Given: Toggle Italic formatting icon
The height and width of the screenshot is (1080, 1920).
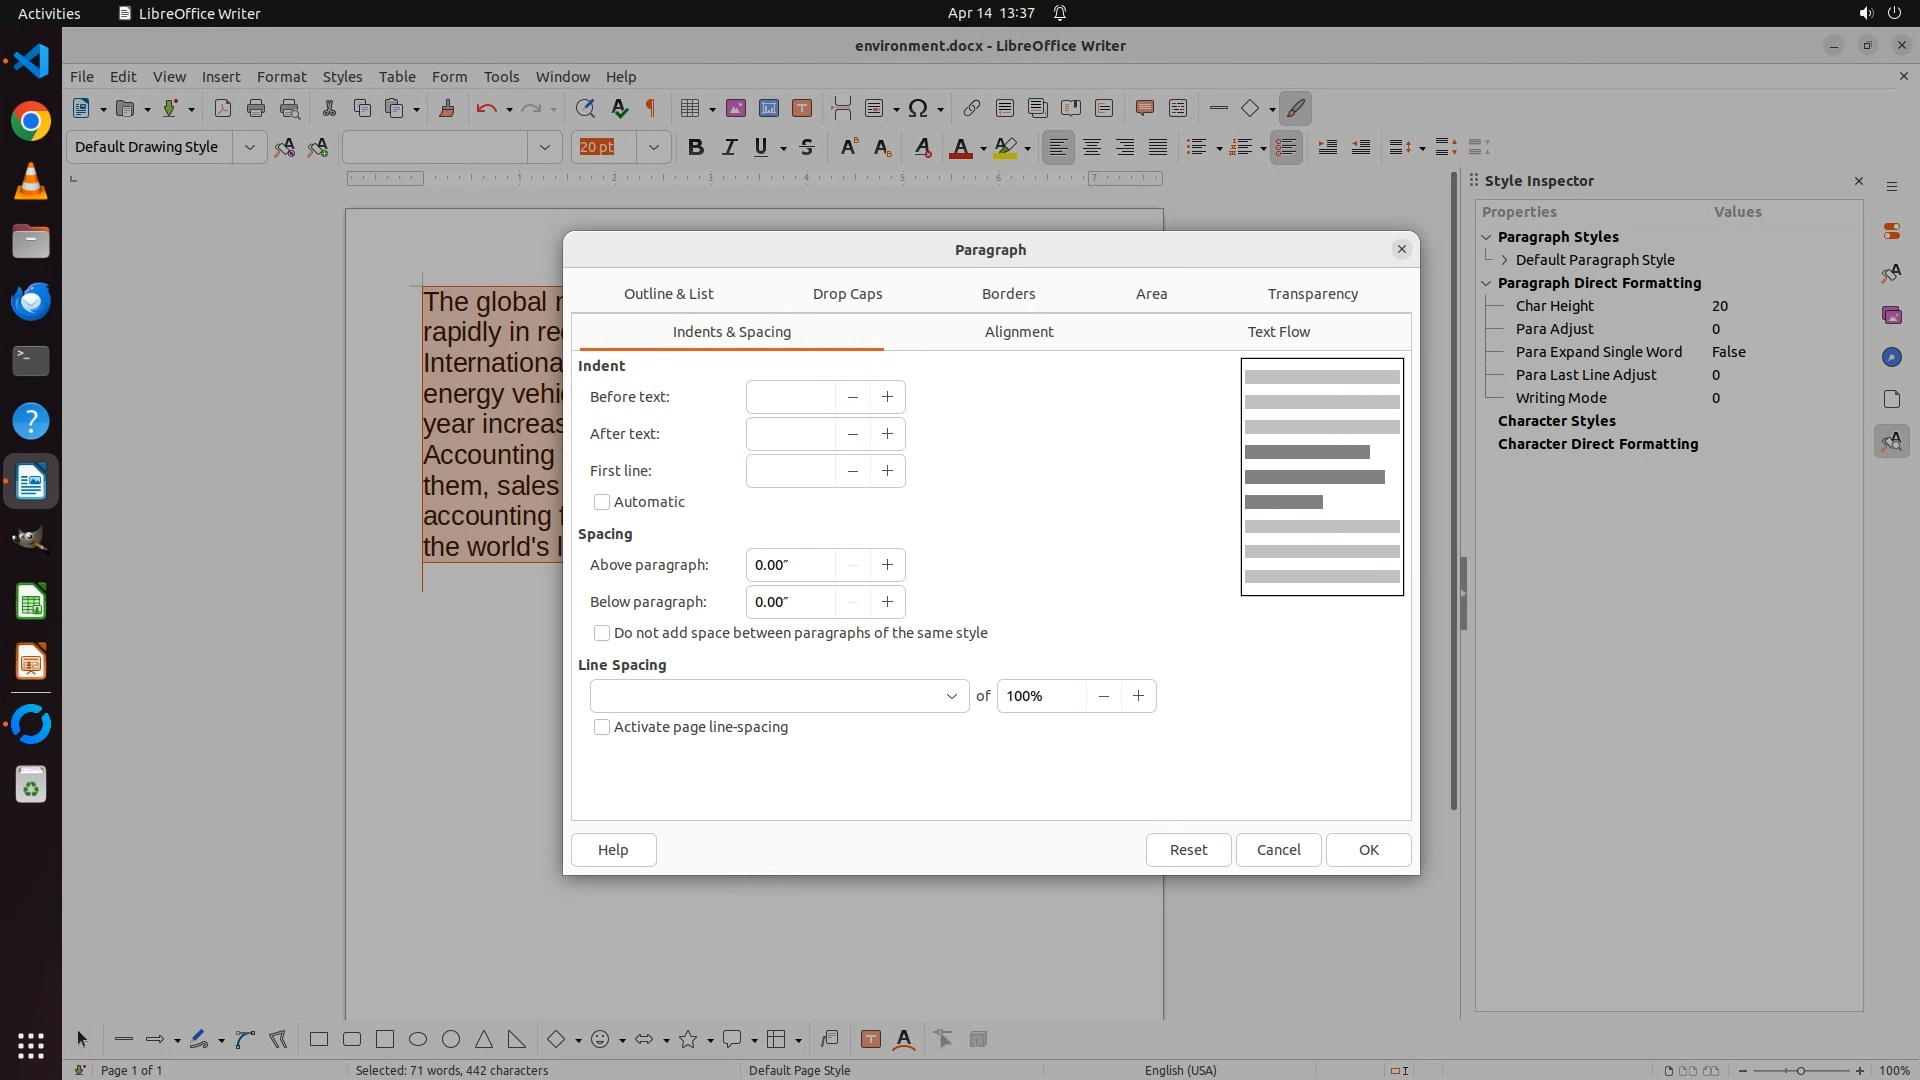Looking at the screenshot, I should click(729, 147).
